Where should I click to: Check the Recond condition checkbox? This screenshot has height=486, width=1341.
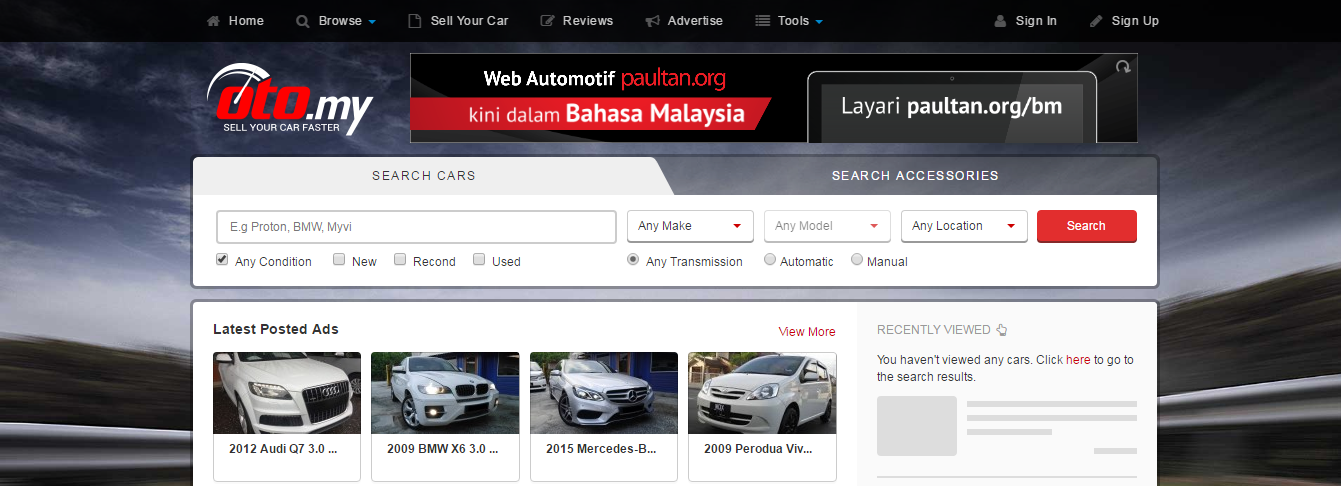(400, 260)
